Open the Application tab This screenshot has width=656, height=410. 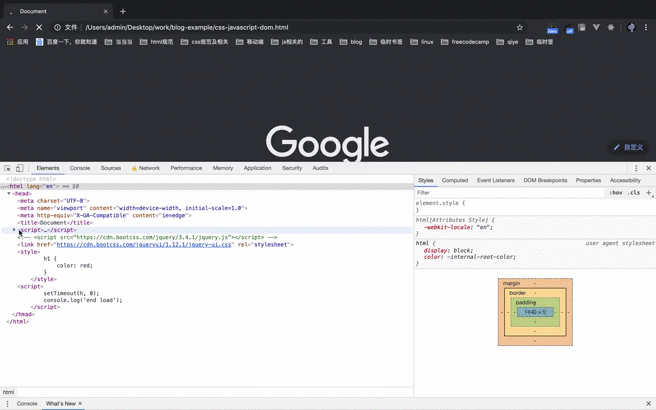pyautogui.click(x=258, y=168)
